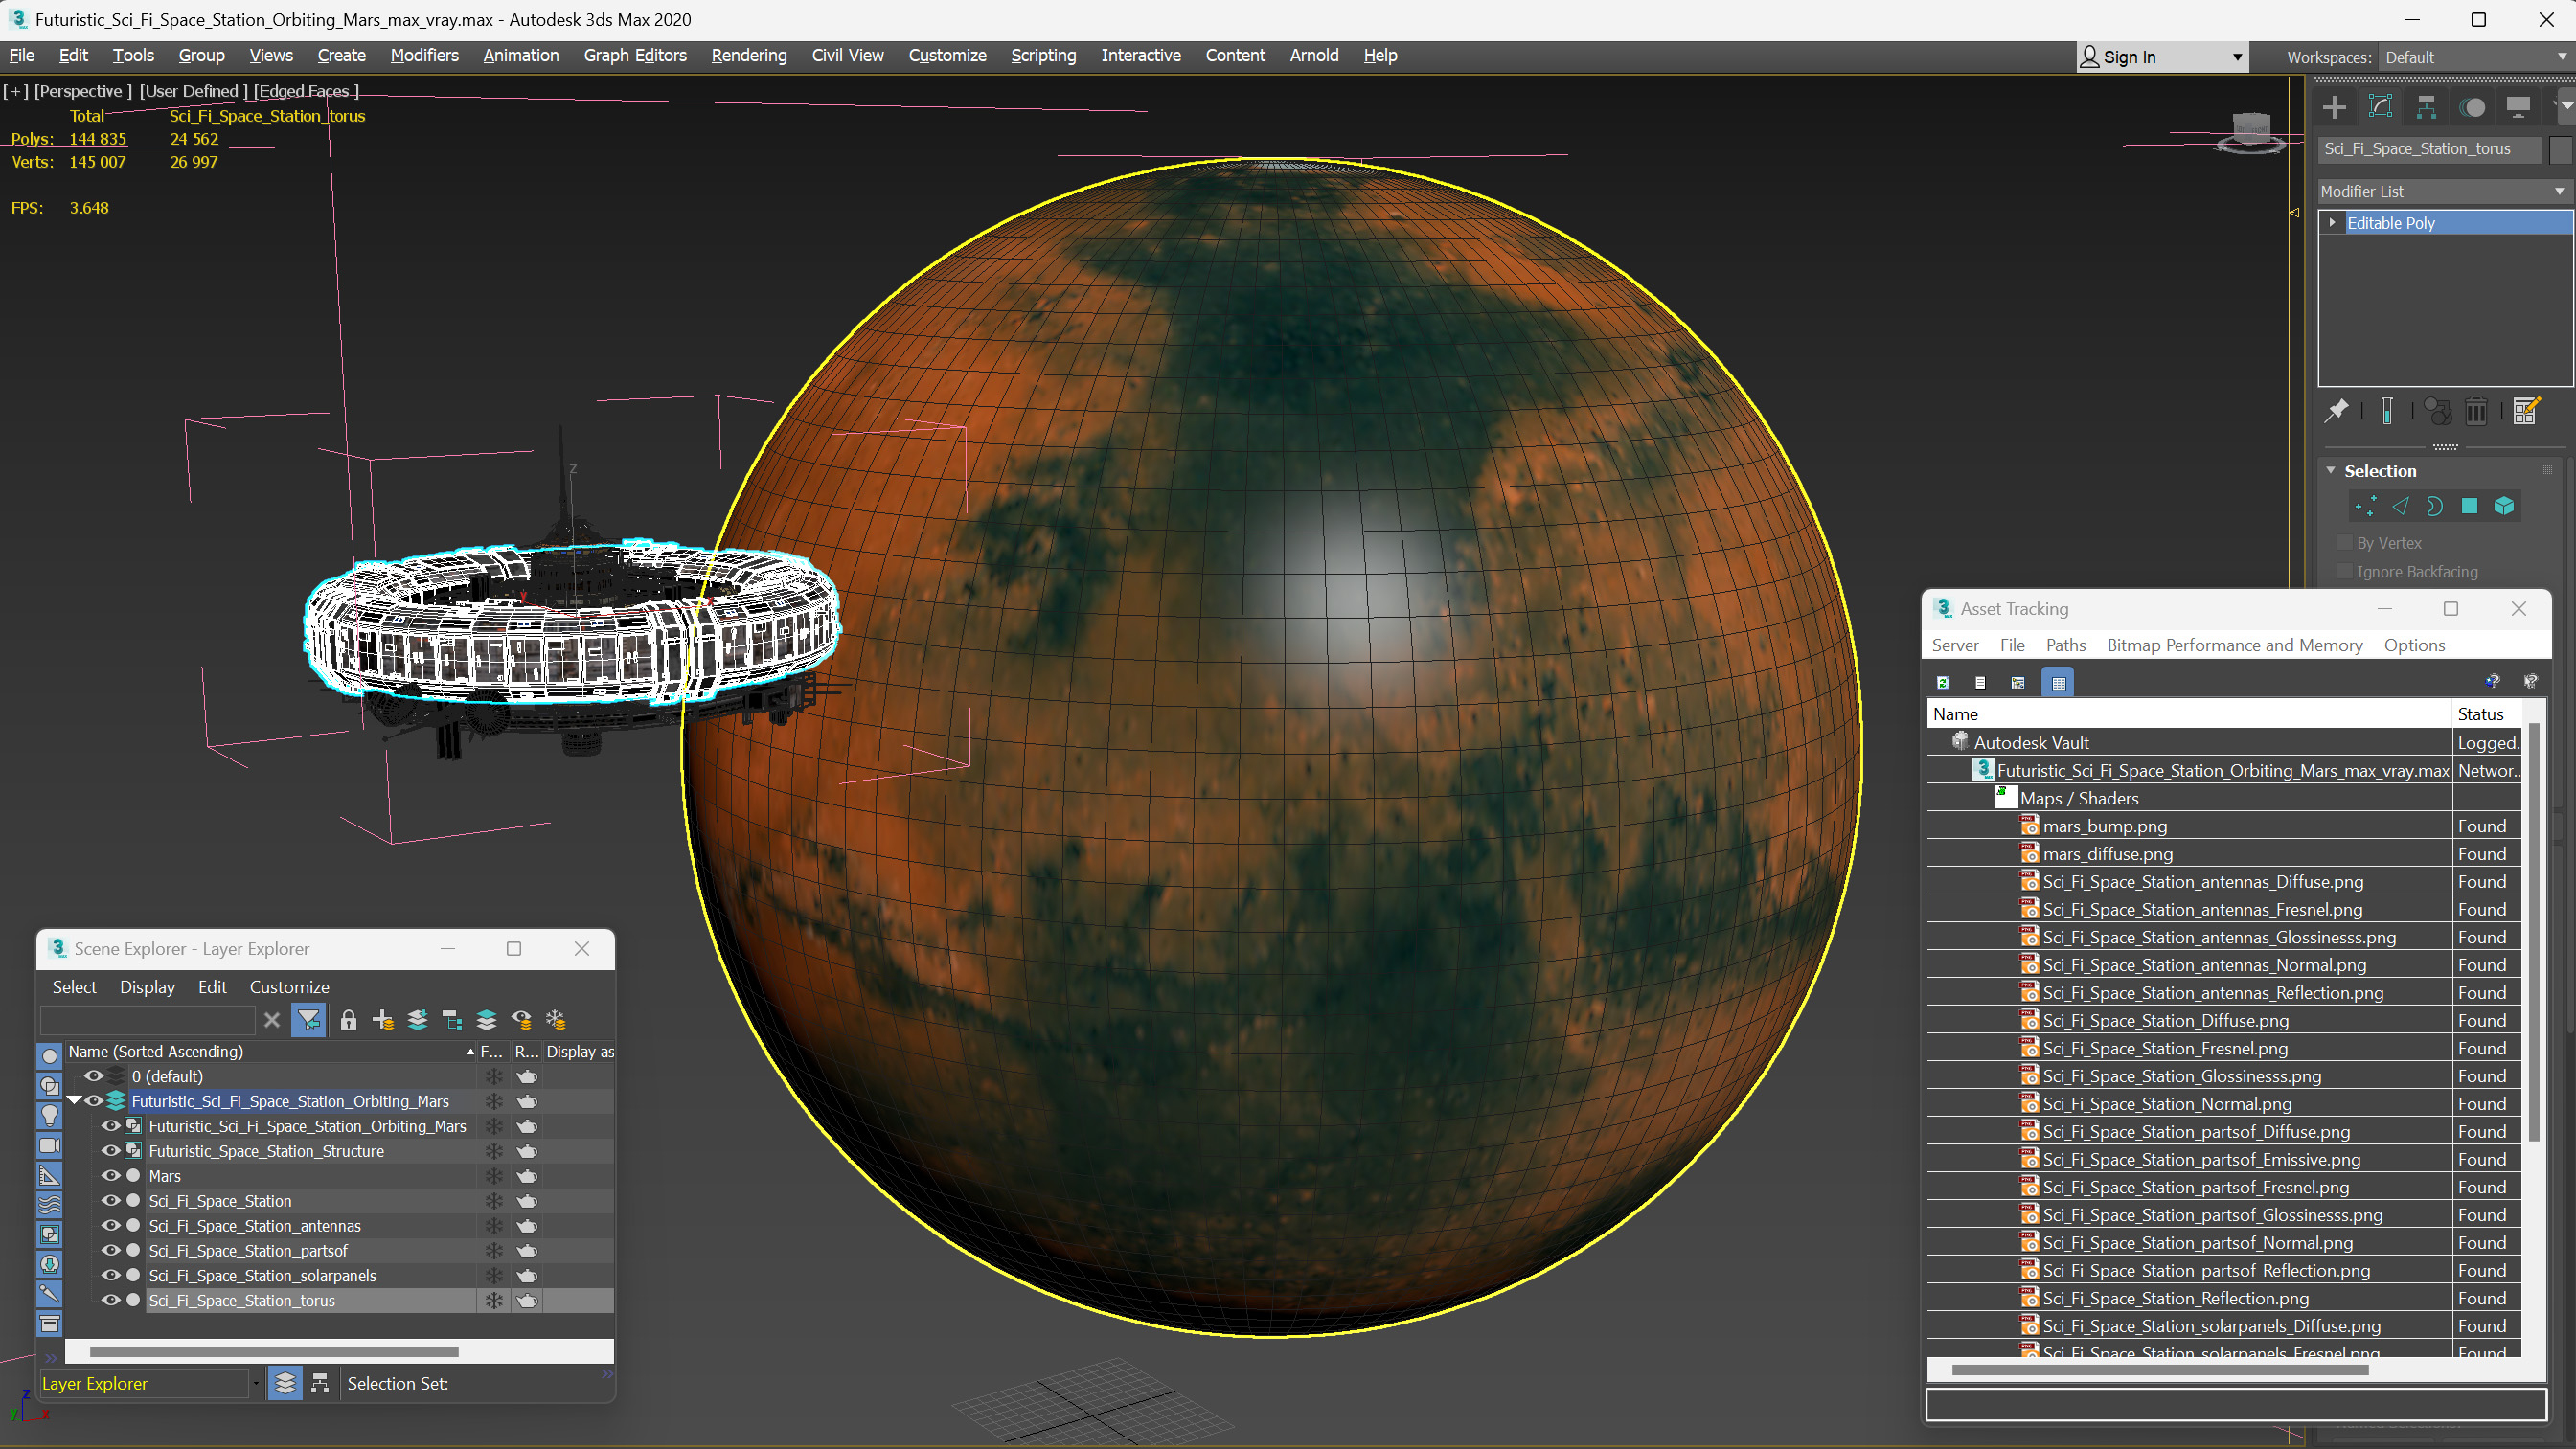
Task: Click object color swatch beside name
Action: click(2560, 149)
